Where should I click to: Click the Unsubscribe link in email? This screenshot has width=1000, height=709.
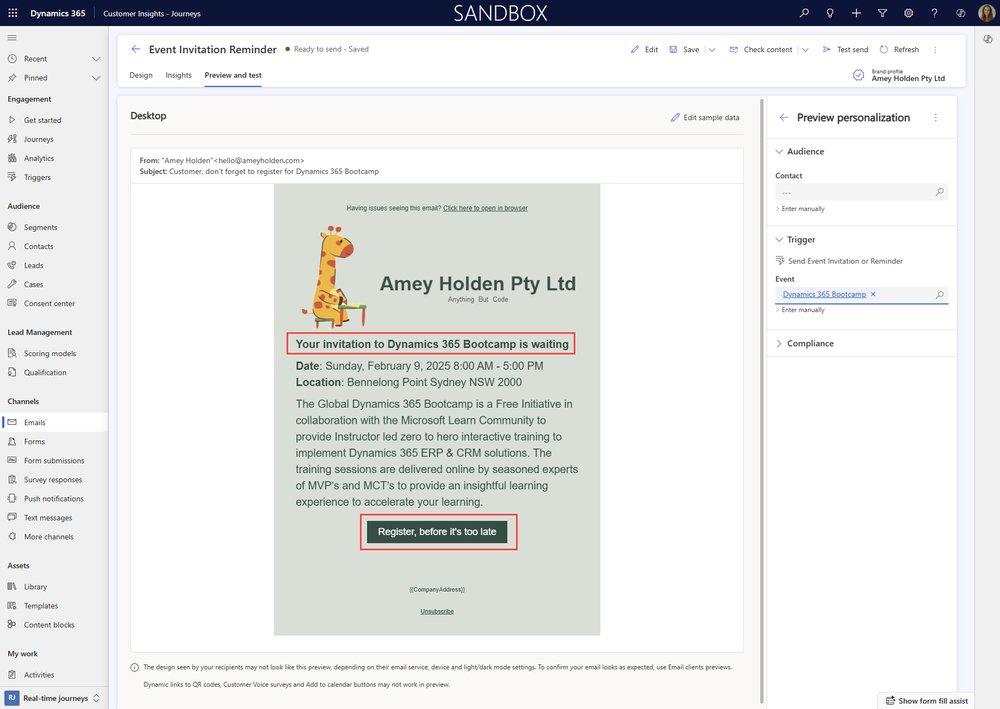437,611
